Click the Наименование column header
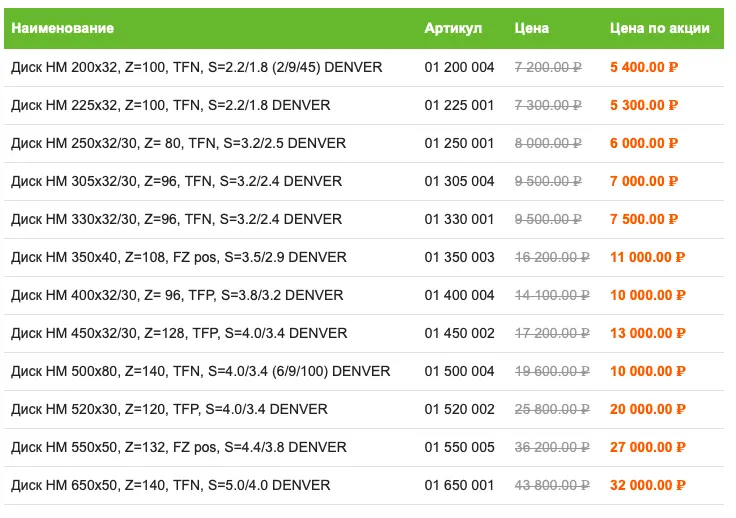 [62, 28]
